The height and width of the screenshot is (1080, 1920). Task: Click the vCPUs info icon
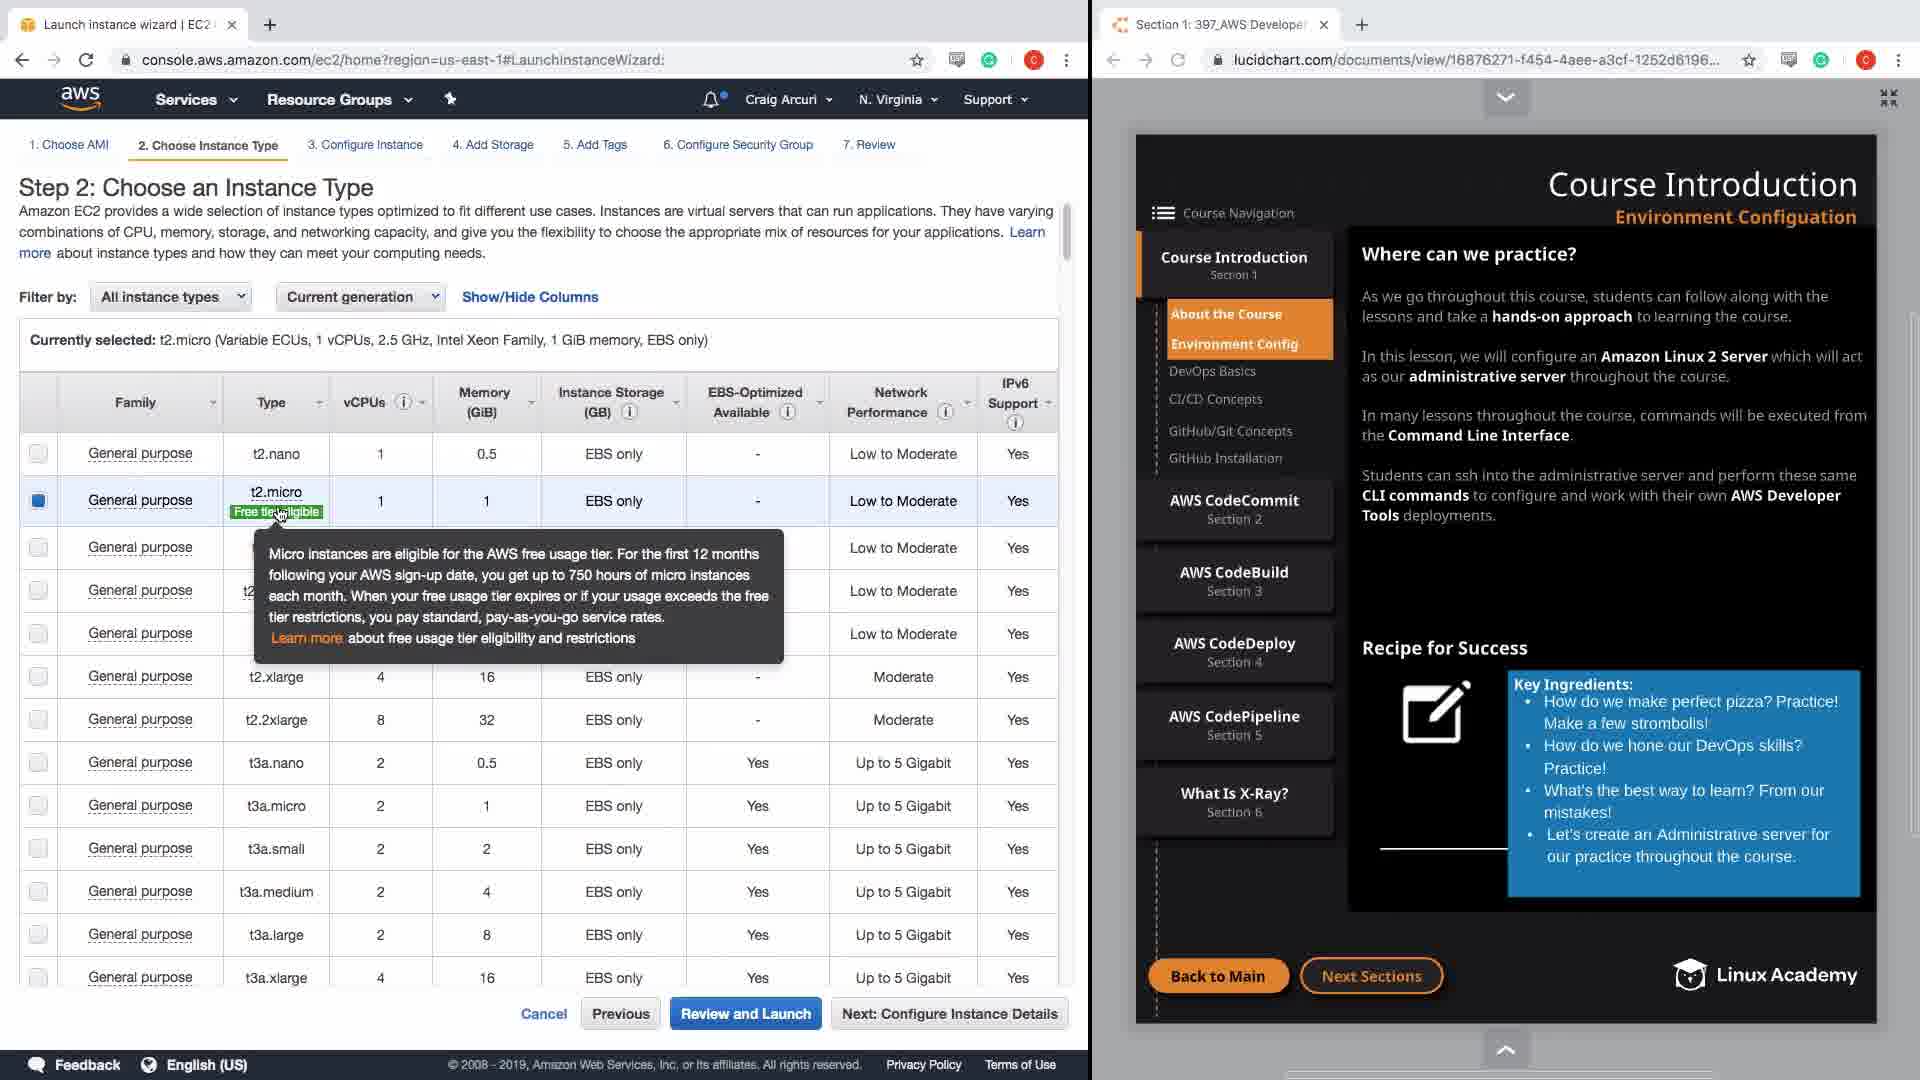(403, 402)
